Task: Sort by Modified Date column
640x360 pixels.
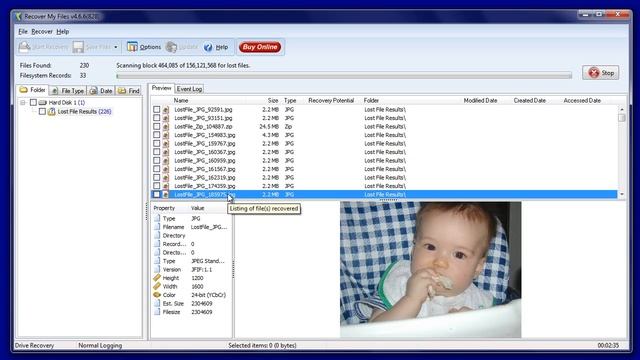Action: pyautogui.click(x=480, y=100)
